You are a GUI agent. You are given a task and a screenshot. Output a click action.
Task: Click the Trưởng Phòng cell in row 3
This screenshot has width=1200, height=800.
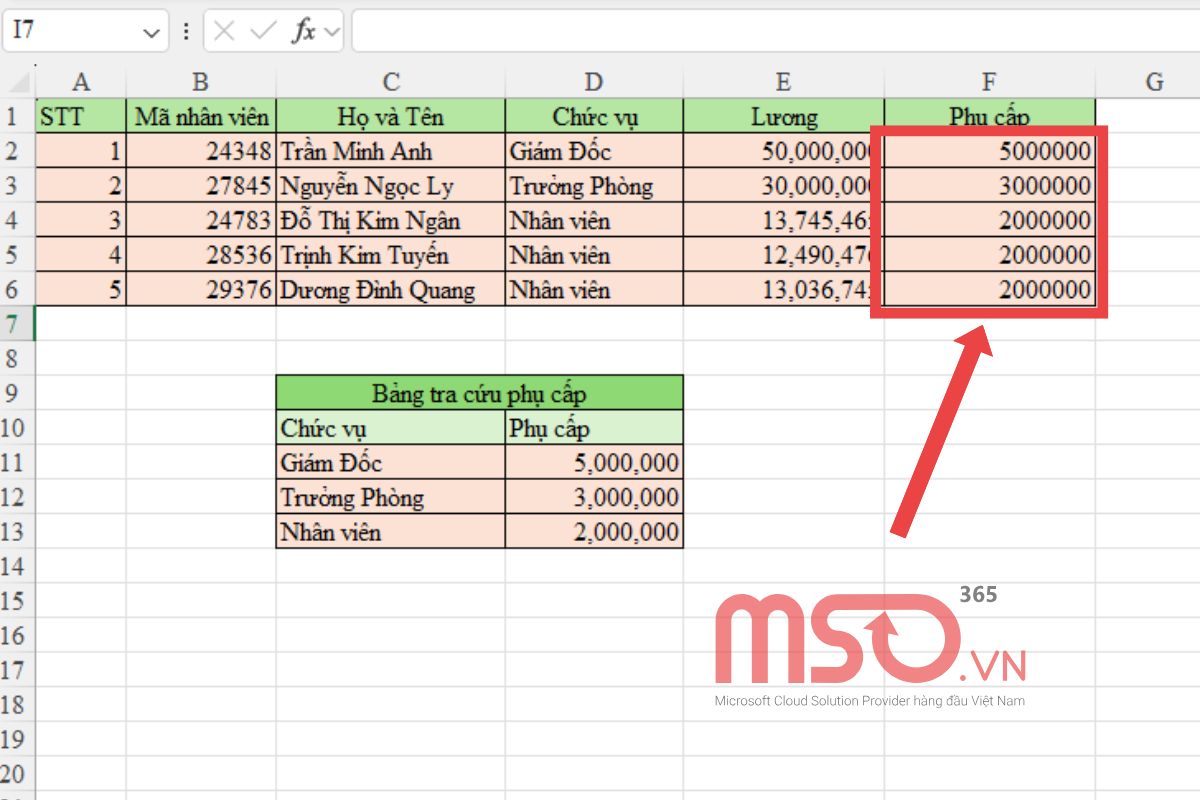click(x=594, y=186)
